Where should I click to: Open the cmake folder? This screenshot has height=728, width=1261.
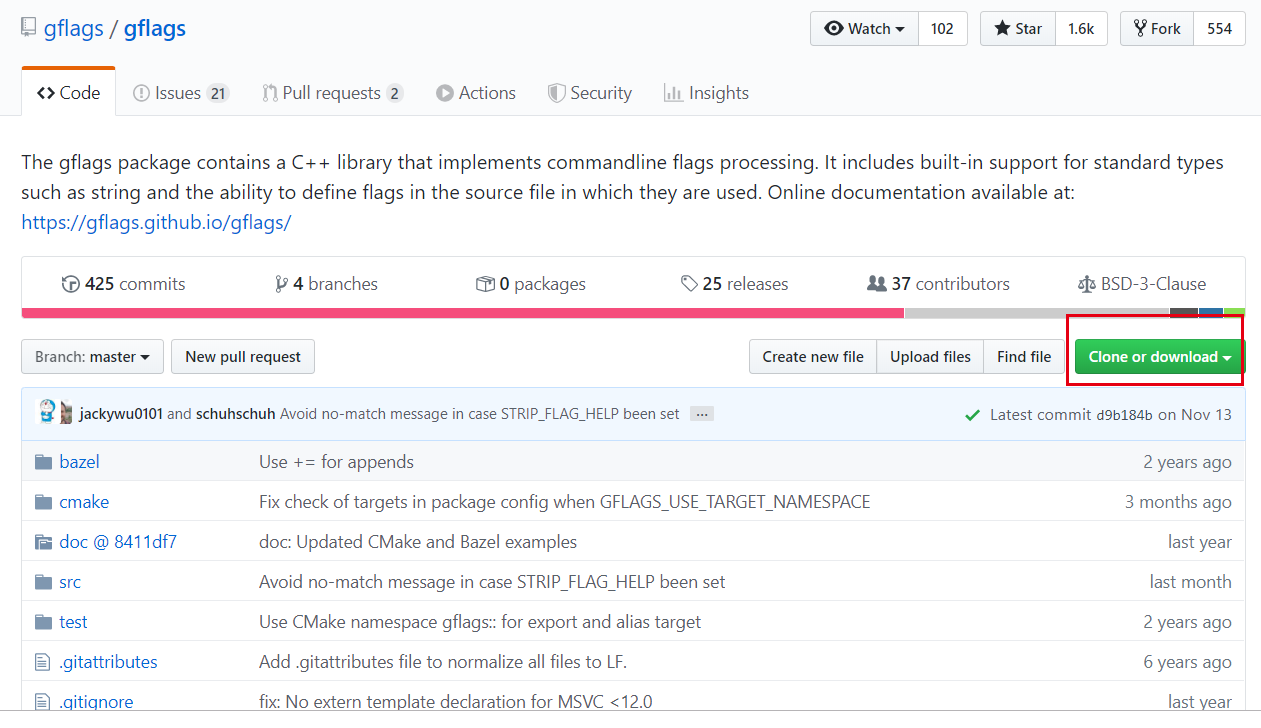(x=84, y=502)
